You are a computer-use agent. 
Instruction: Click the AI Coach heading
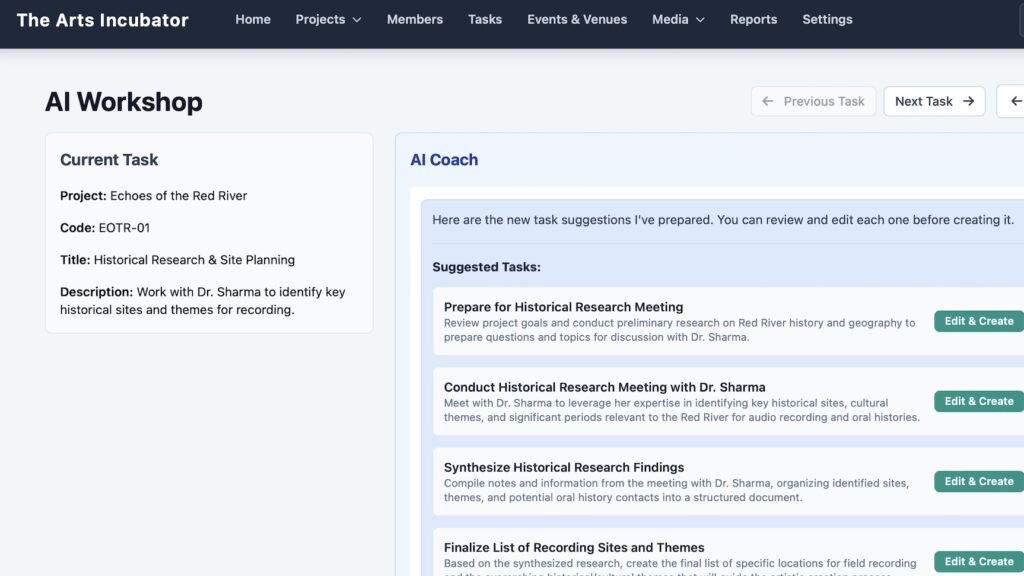(444, 160)
